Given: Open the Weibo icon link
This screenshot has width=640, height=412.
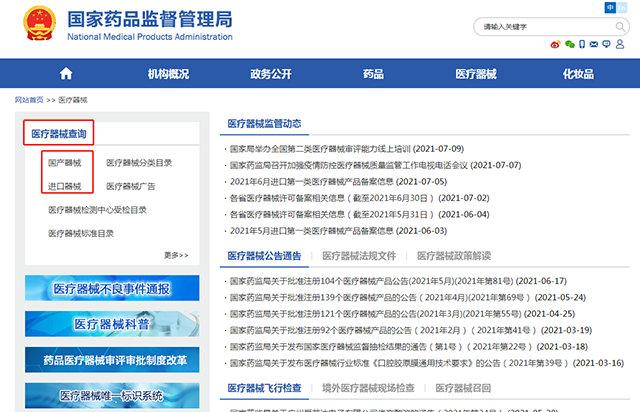Looking at the screenshot, I should click(555, 44).
